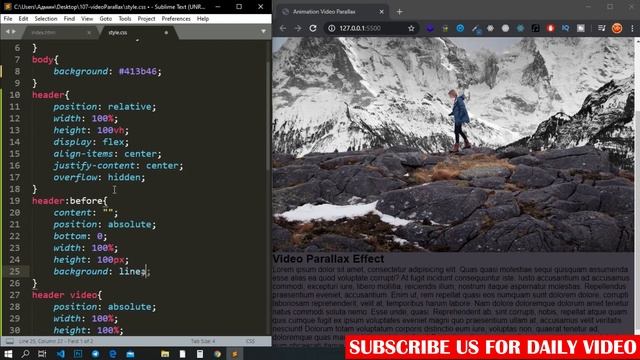The image size is (640, 360).
Task: Go forward in the browser
Action: point(298,28)
